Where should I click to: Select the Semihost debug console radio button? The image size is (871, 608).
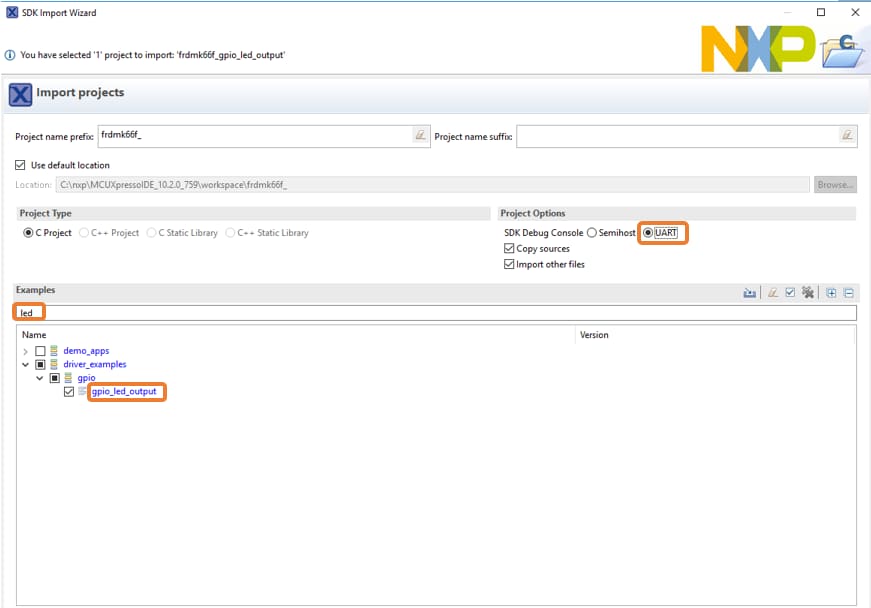(592, 233)
